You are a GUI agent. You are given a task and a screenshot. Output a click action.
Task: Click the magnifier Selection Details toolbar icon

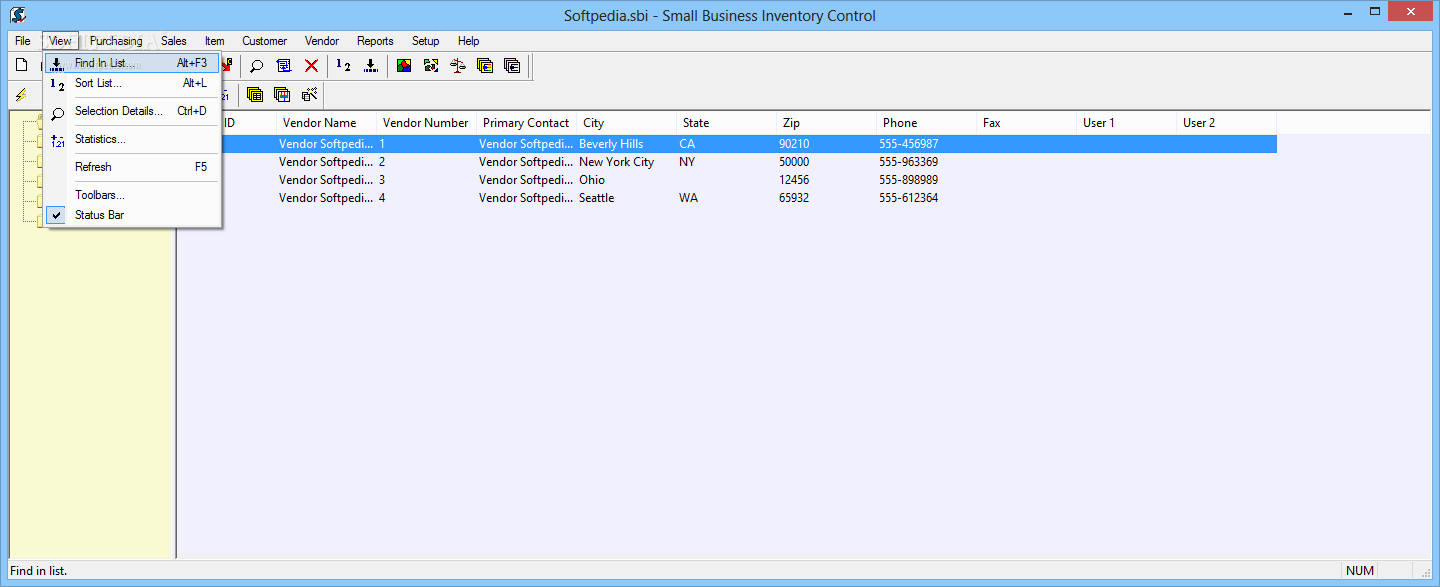(257, 66)
